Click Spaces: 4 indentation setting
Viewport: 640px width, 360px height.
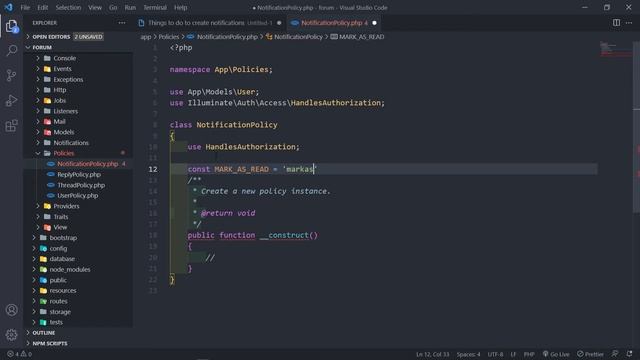coord(468,354)
